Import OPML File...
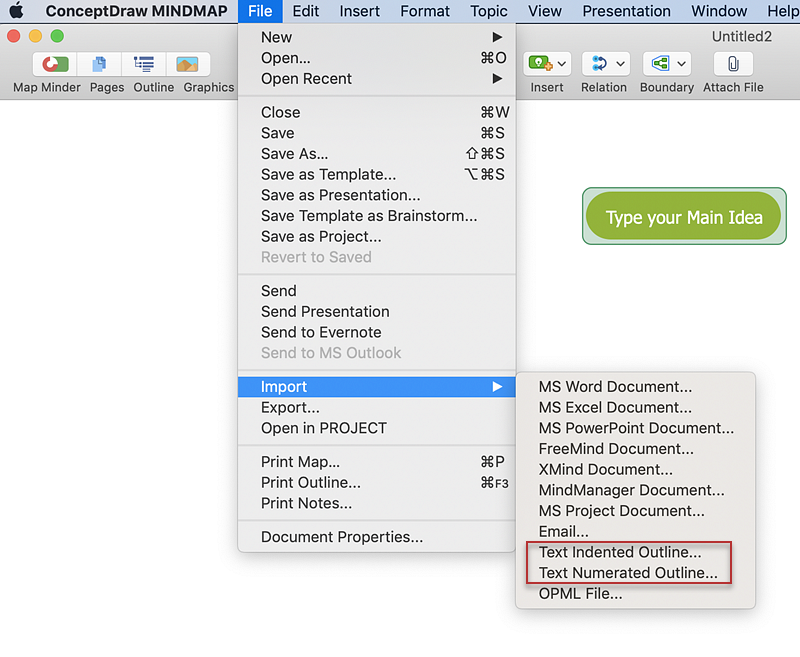800x657 pixels. click(x=635, y=594)
